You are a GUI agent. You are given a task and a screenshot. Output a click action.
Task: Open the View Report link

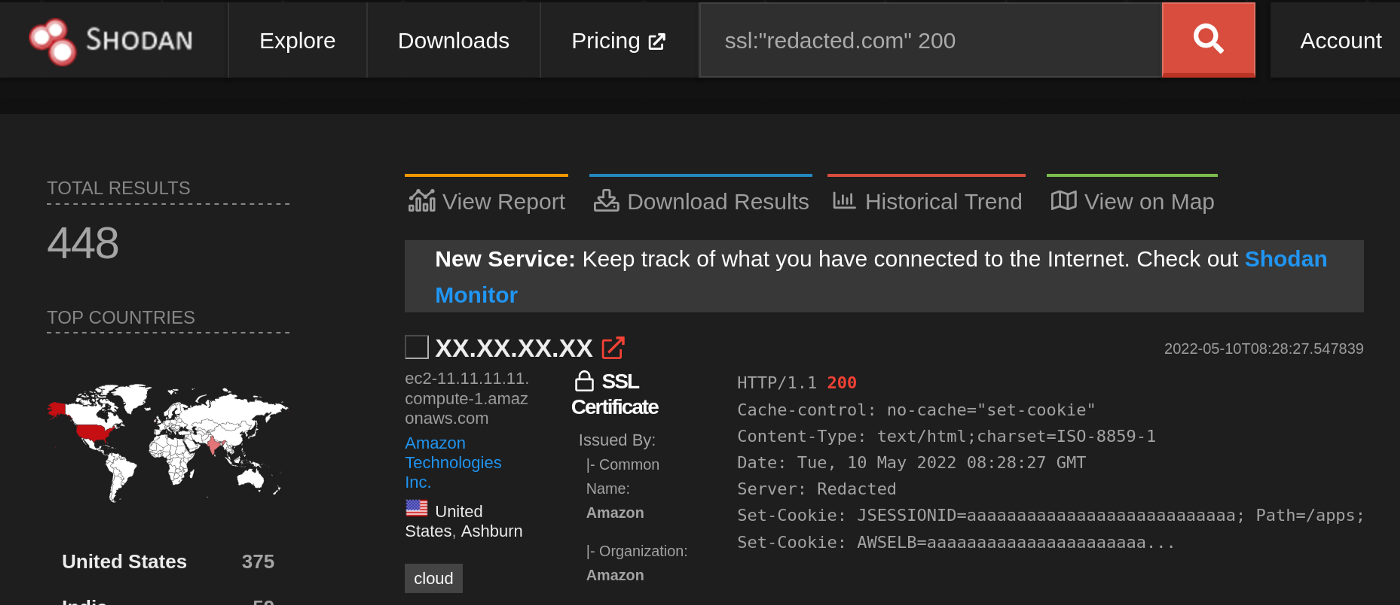point(486,201)
